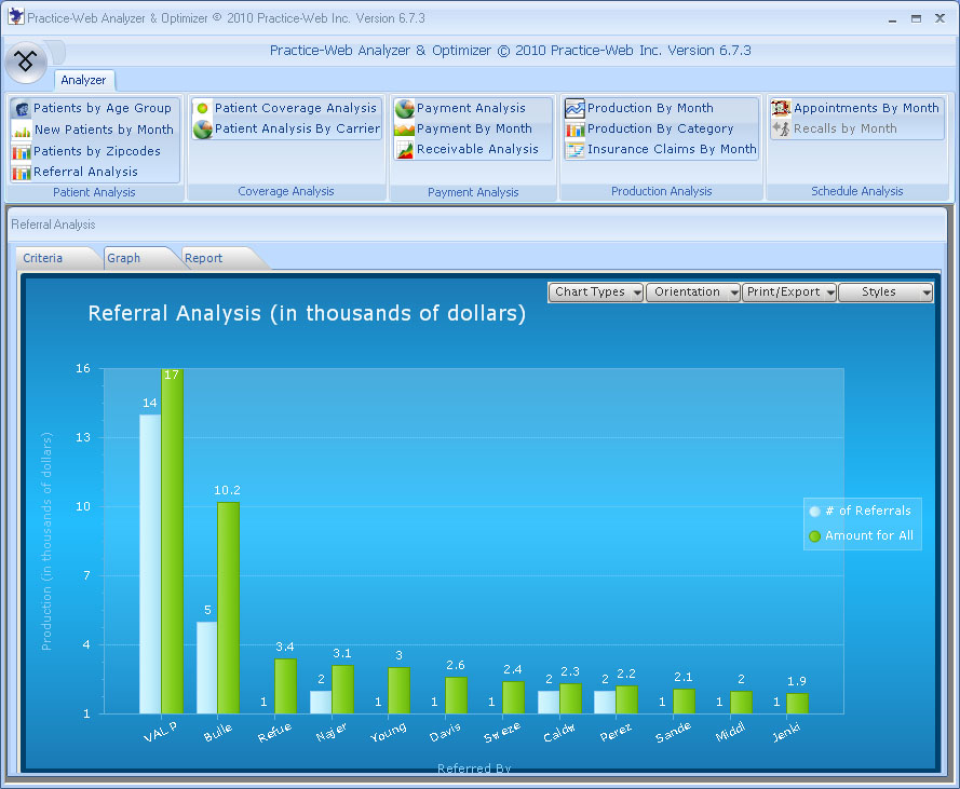This screenshot has width=960, height=789.
Task: Toggle the # of Referrals legend entry
Action: tap(860, 510)
